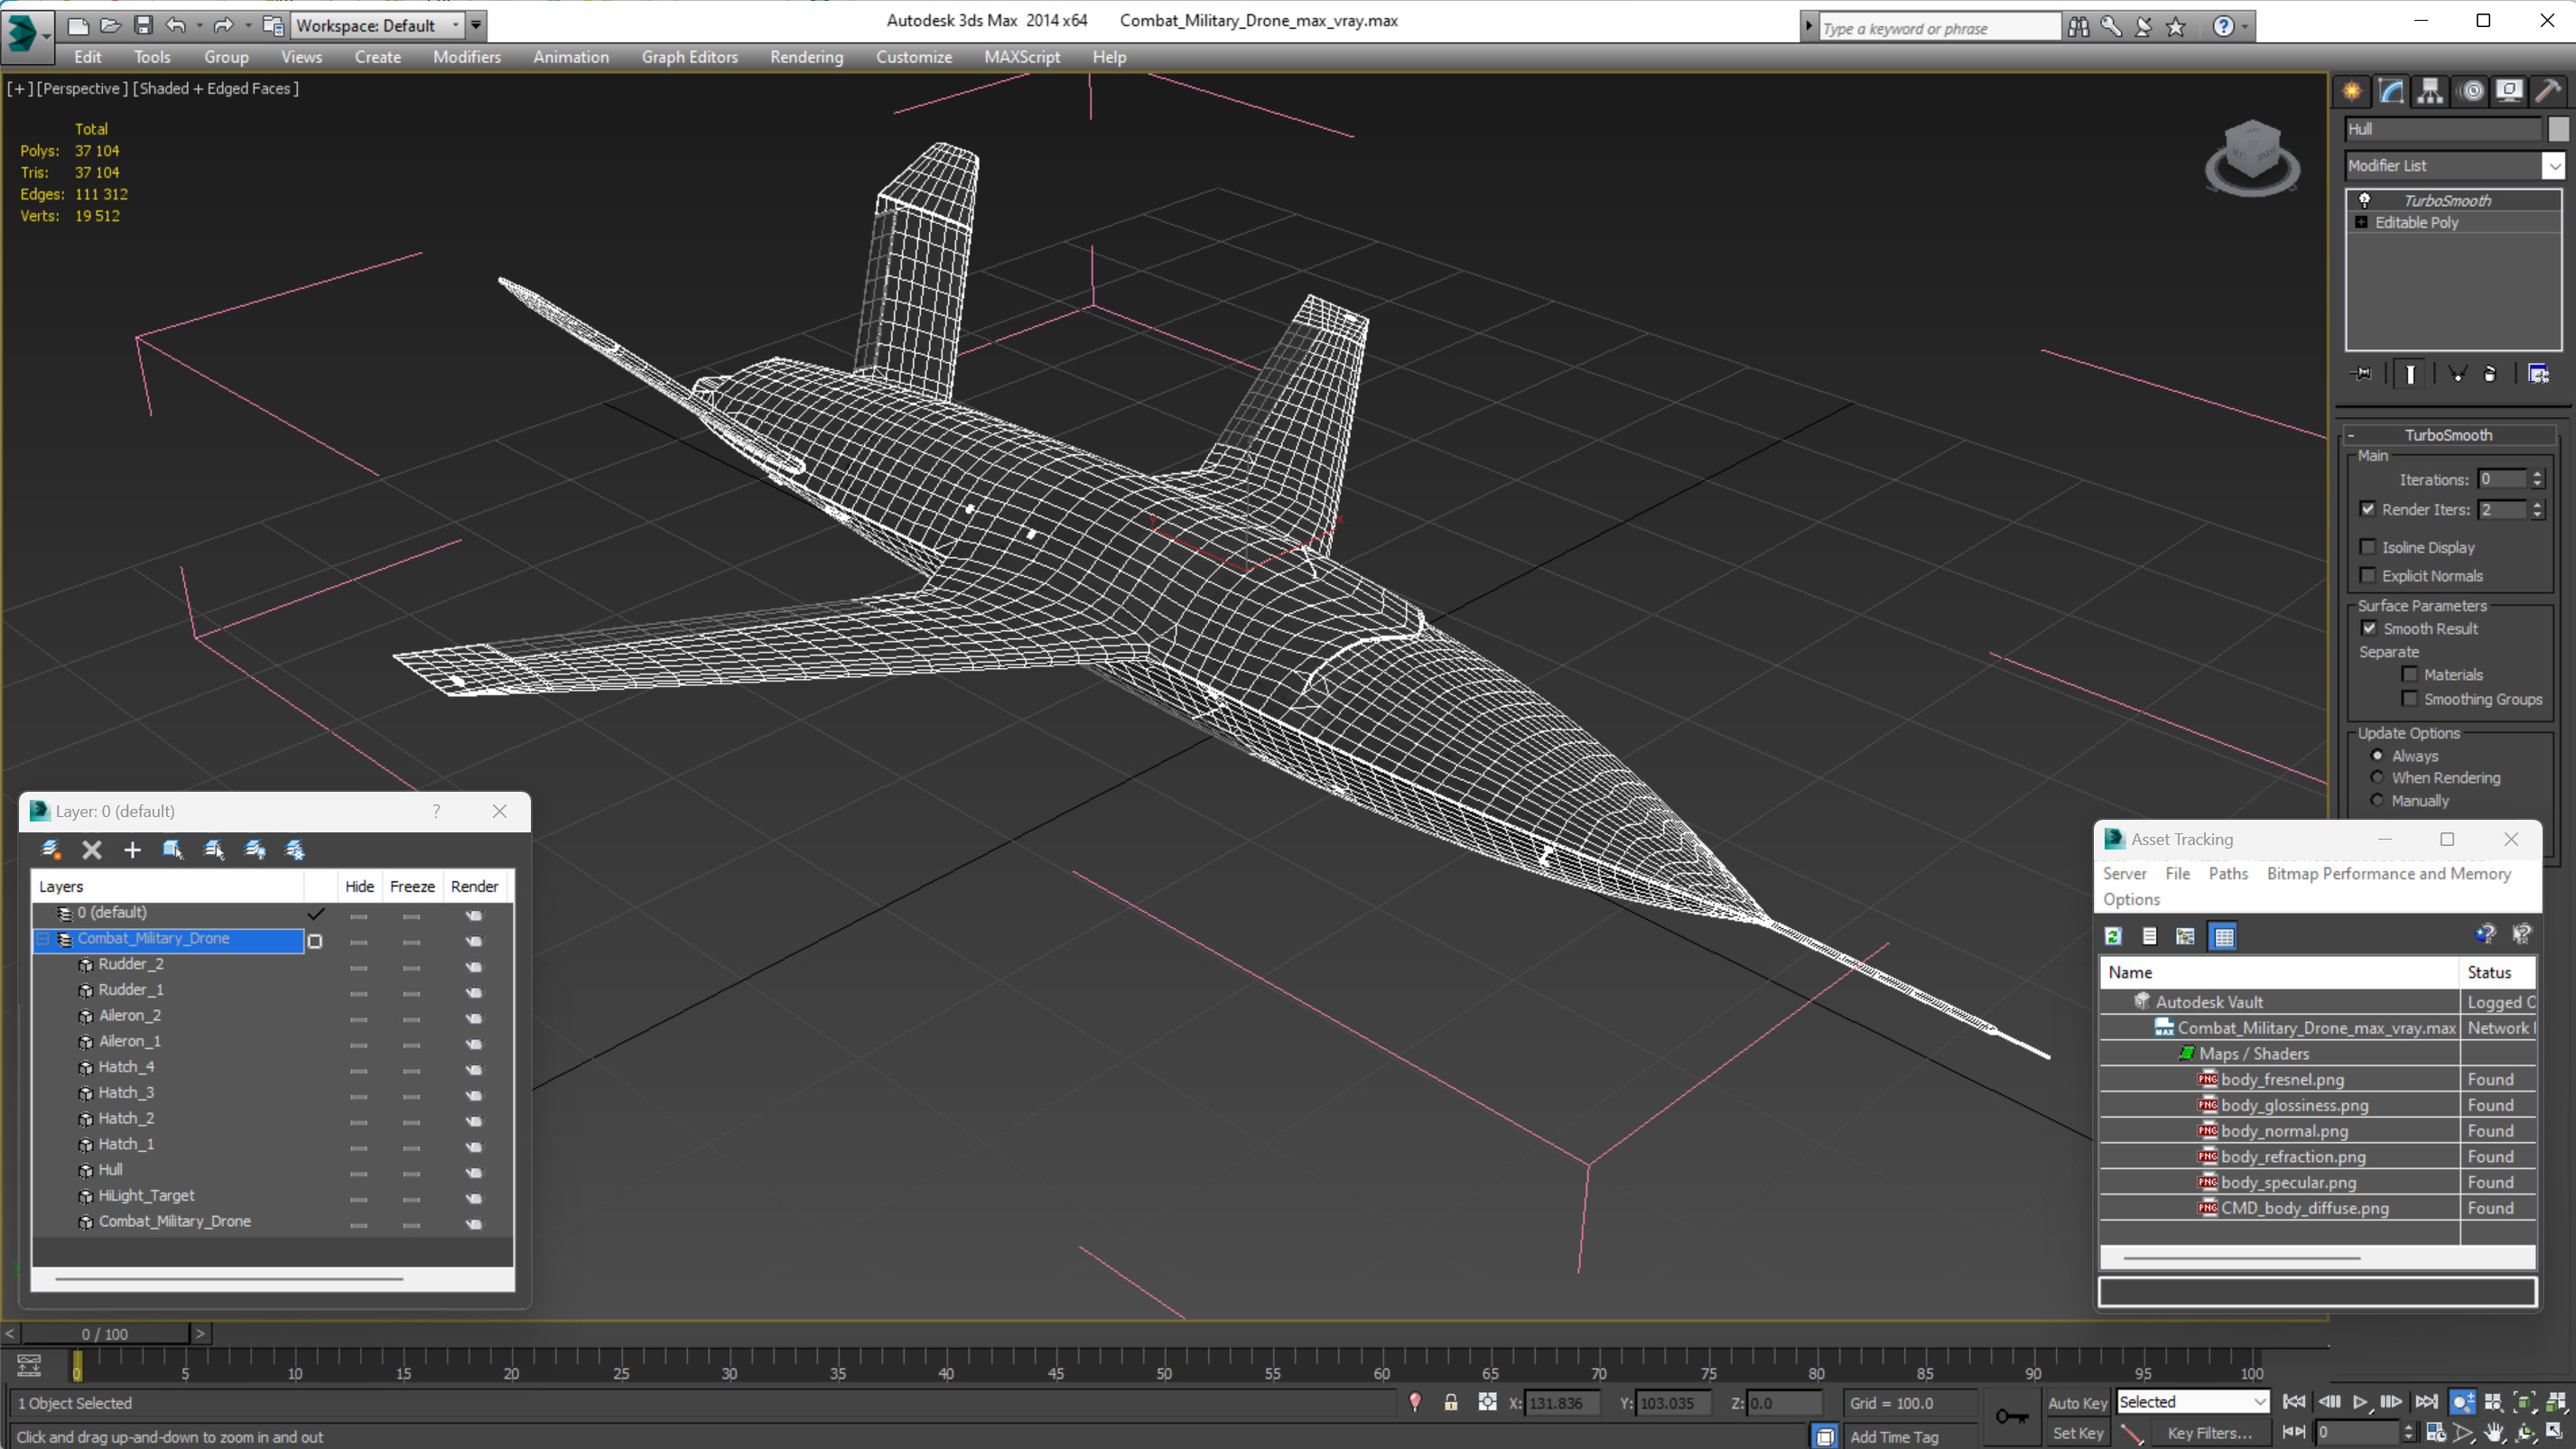Toggle Render Iters checkbox
Viewport: 2576px width, 1449px height.
tap(2368, 509)
